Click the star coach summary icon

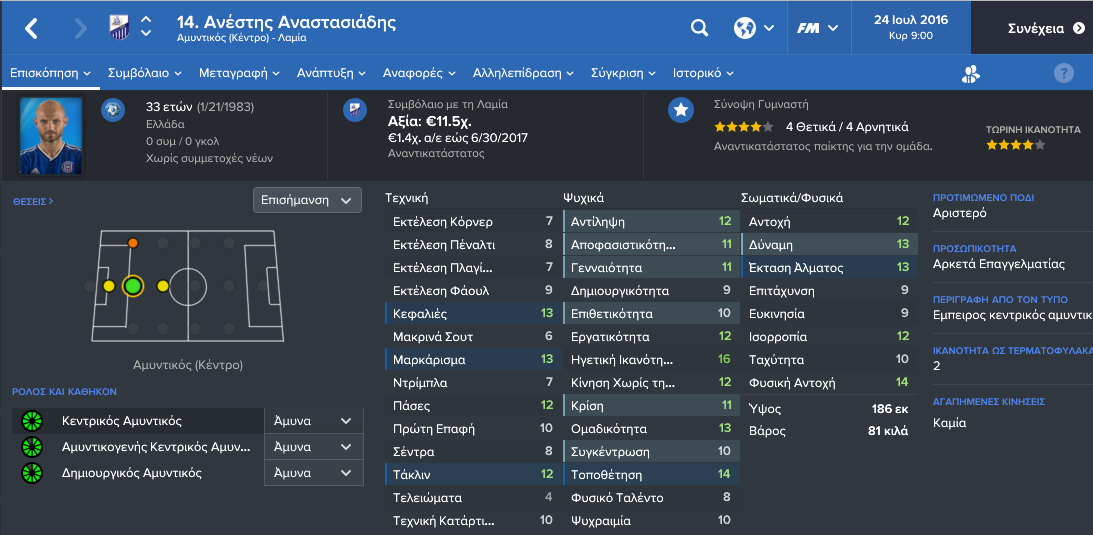[x=680, y=111]
